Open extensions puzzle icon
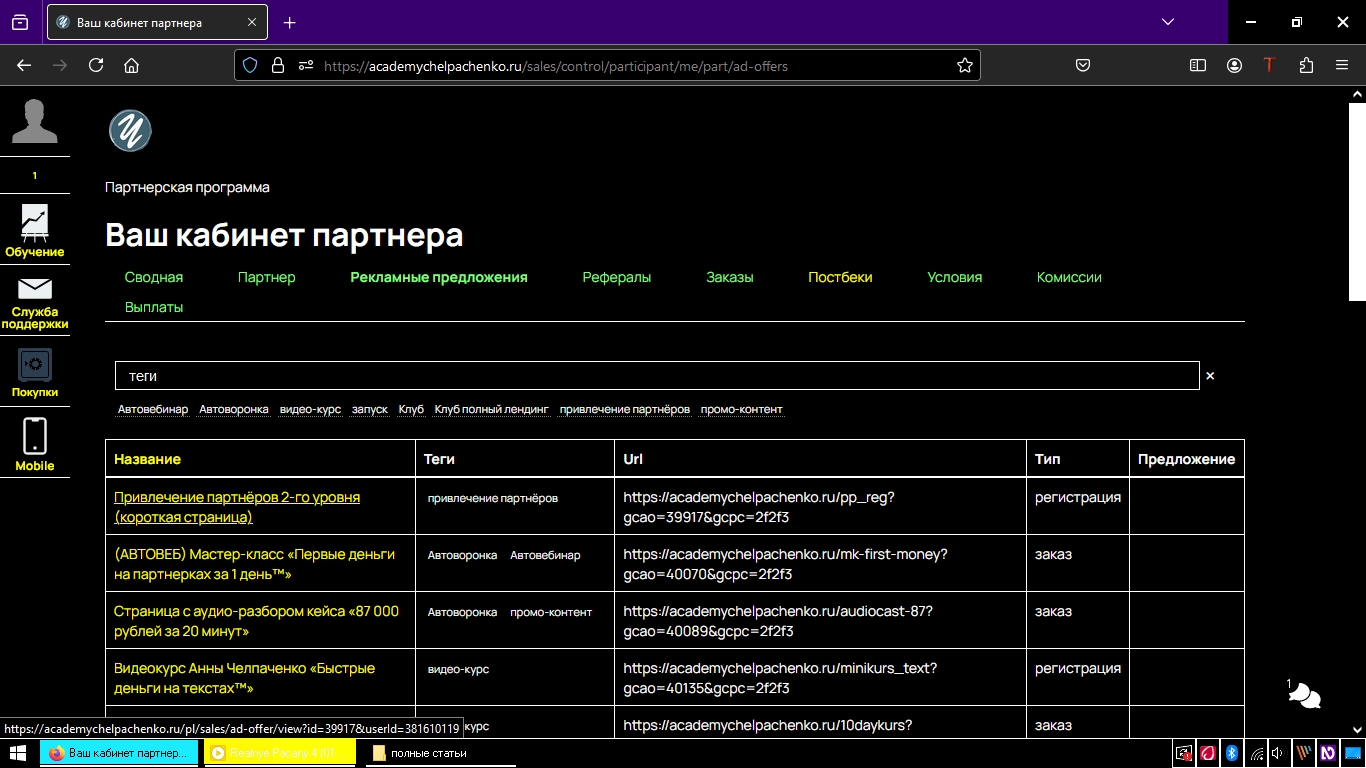 click(x=1306, y=65)
